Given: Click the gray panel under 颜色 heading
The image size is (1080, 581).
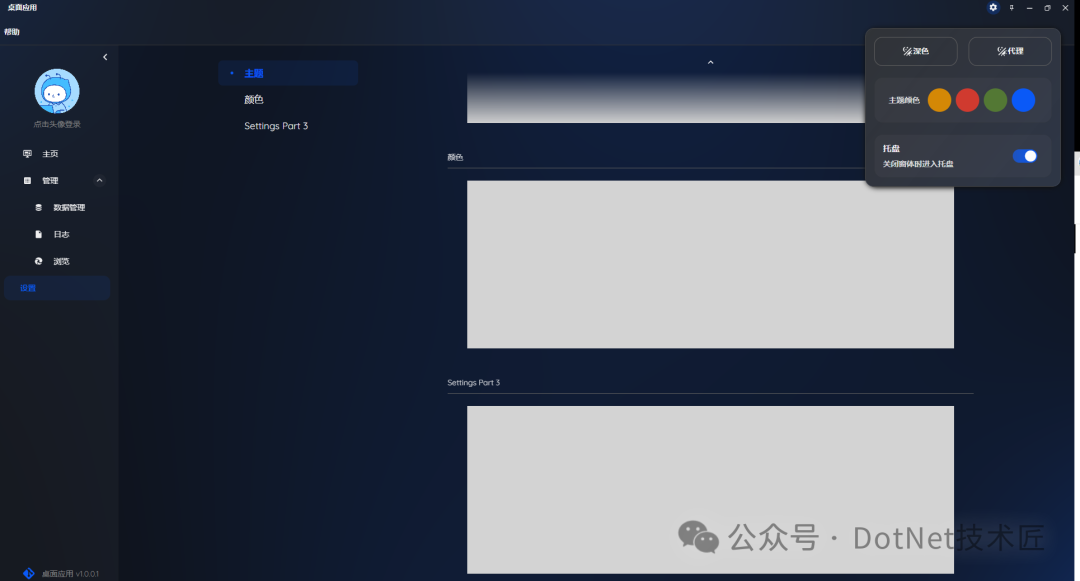Looking at the screenshot, I should pos(710,264).
